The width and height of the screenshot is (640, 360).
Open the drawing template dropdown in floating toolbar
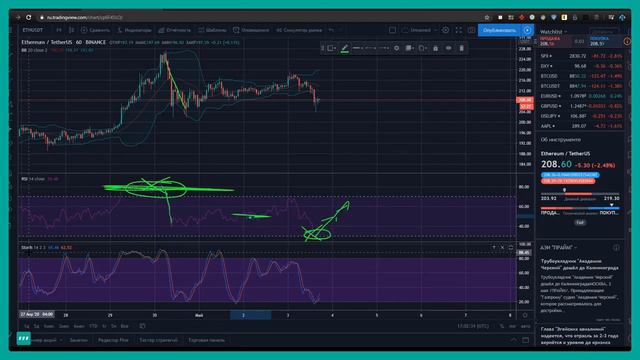point(331,48)
